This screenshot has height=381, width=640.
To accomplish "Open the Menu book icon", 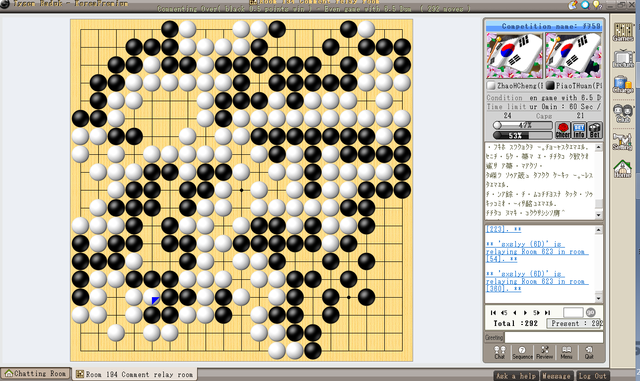I will tap(566, 352).
